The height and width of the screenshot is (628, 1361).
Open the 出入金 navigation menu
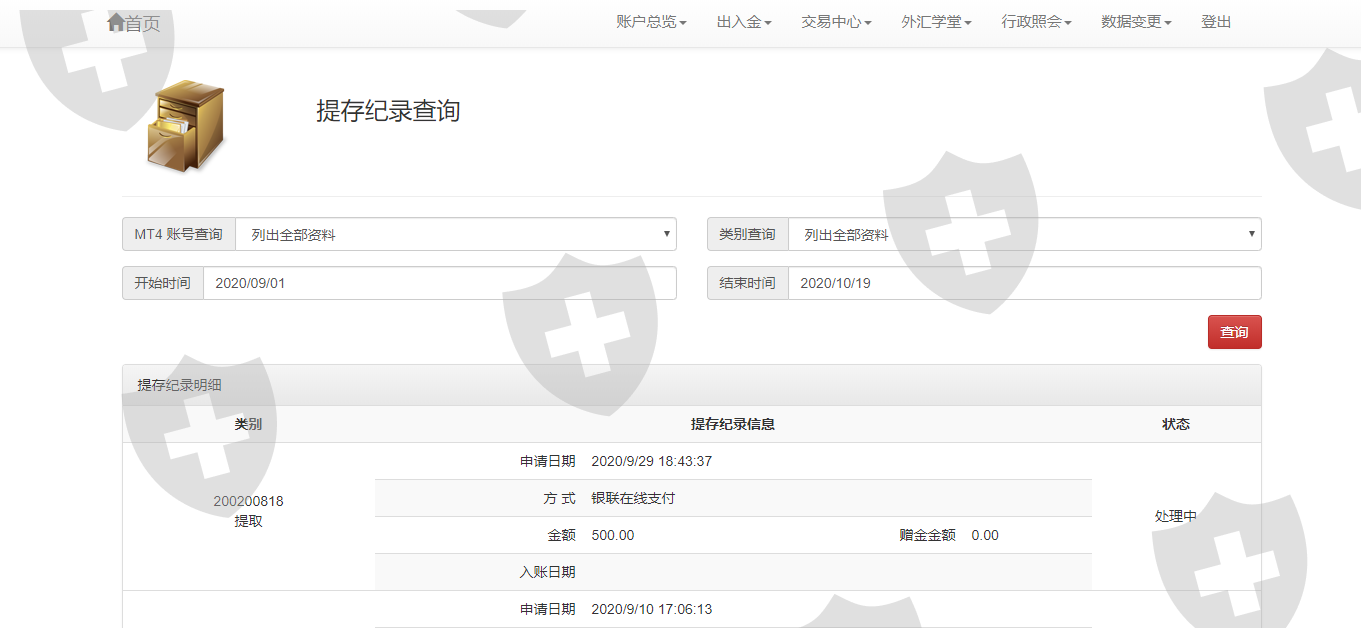tap(744, 22)
